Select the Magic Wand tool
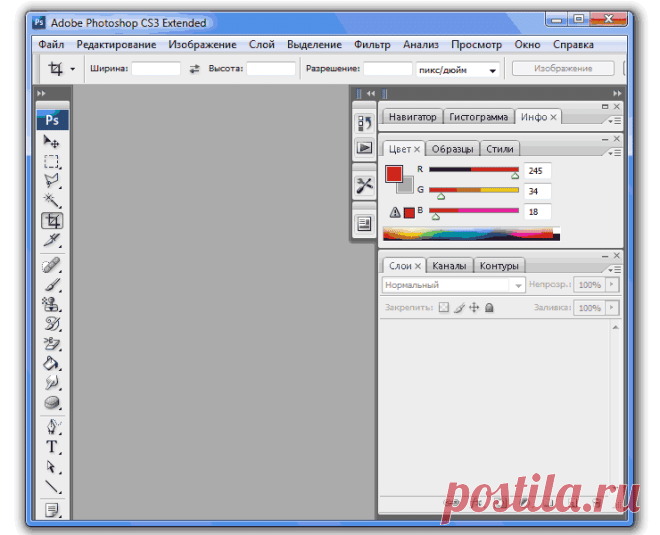 (52, 201)
